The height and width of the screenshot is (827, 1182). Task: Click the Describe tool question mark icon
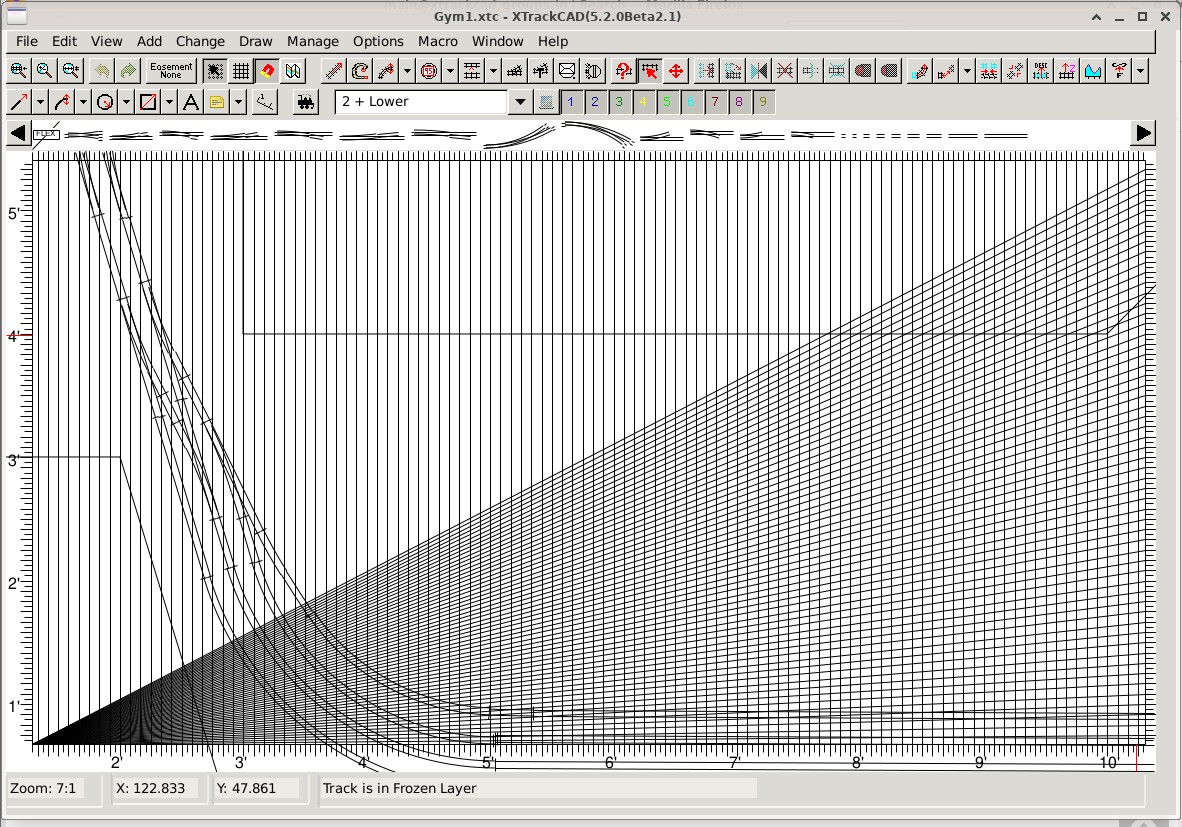click(623, 71)
